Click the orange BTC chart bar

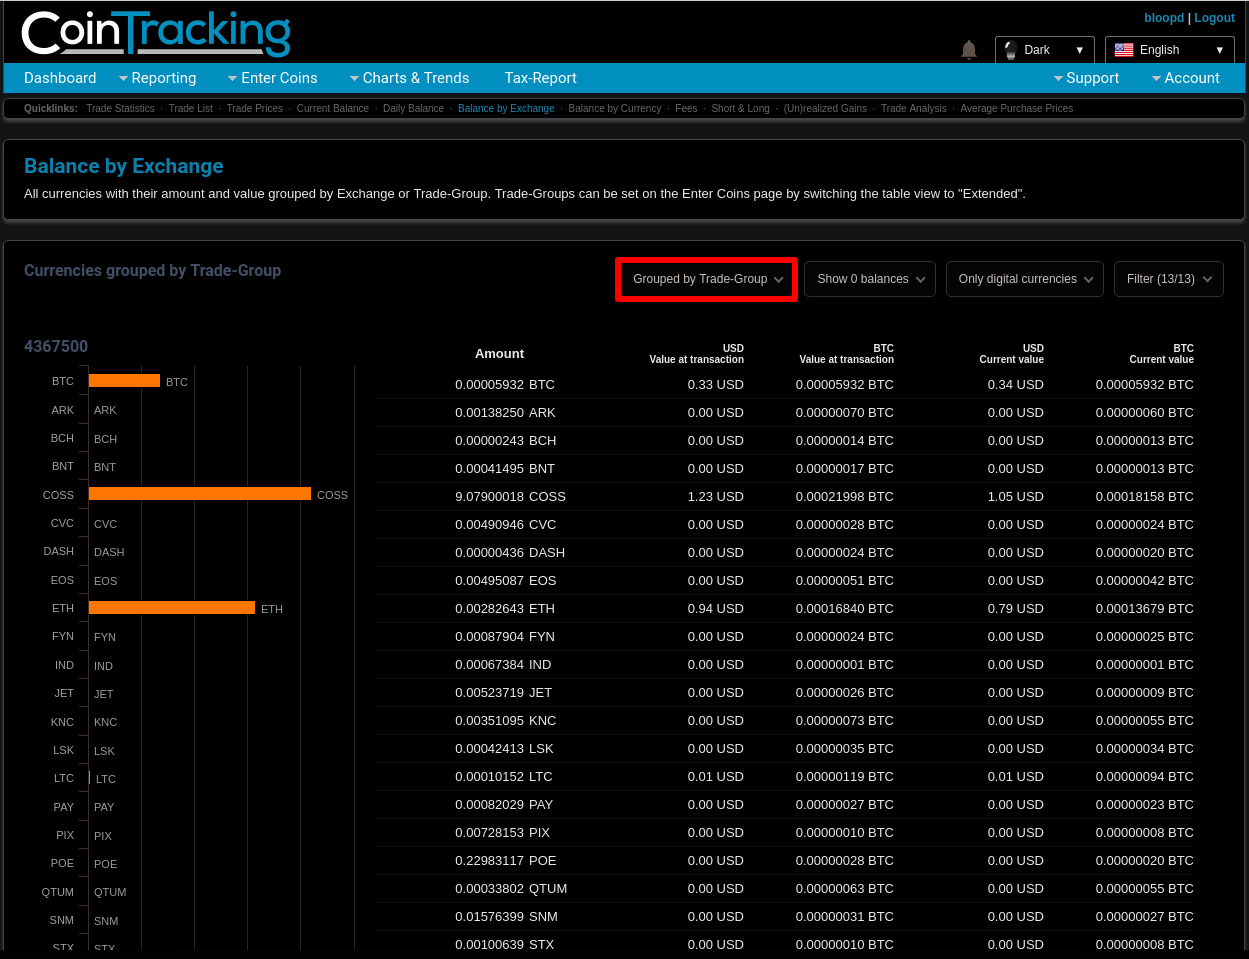pos(124,381)
